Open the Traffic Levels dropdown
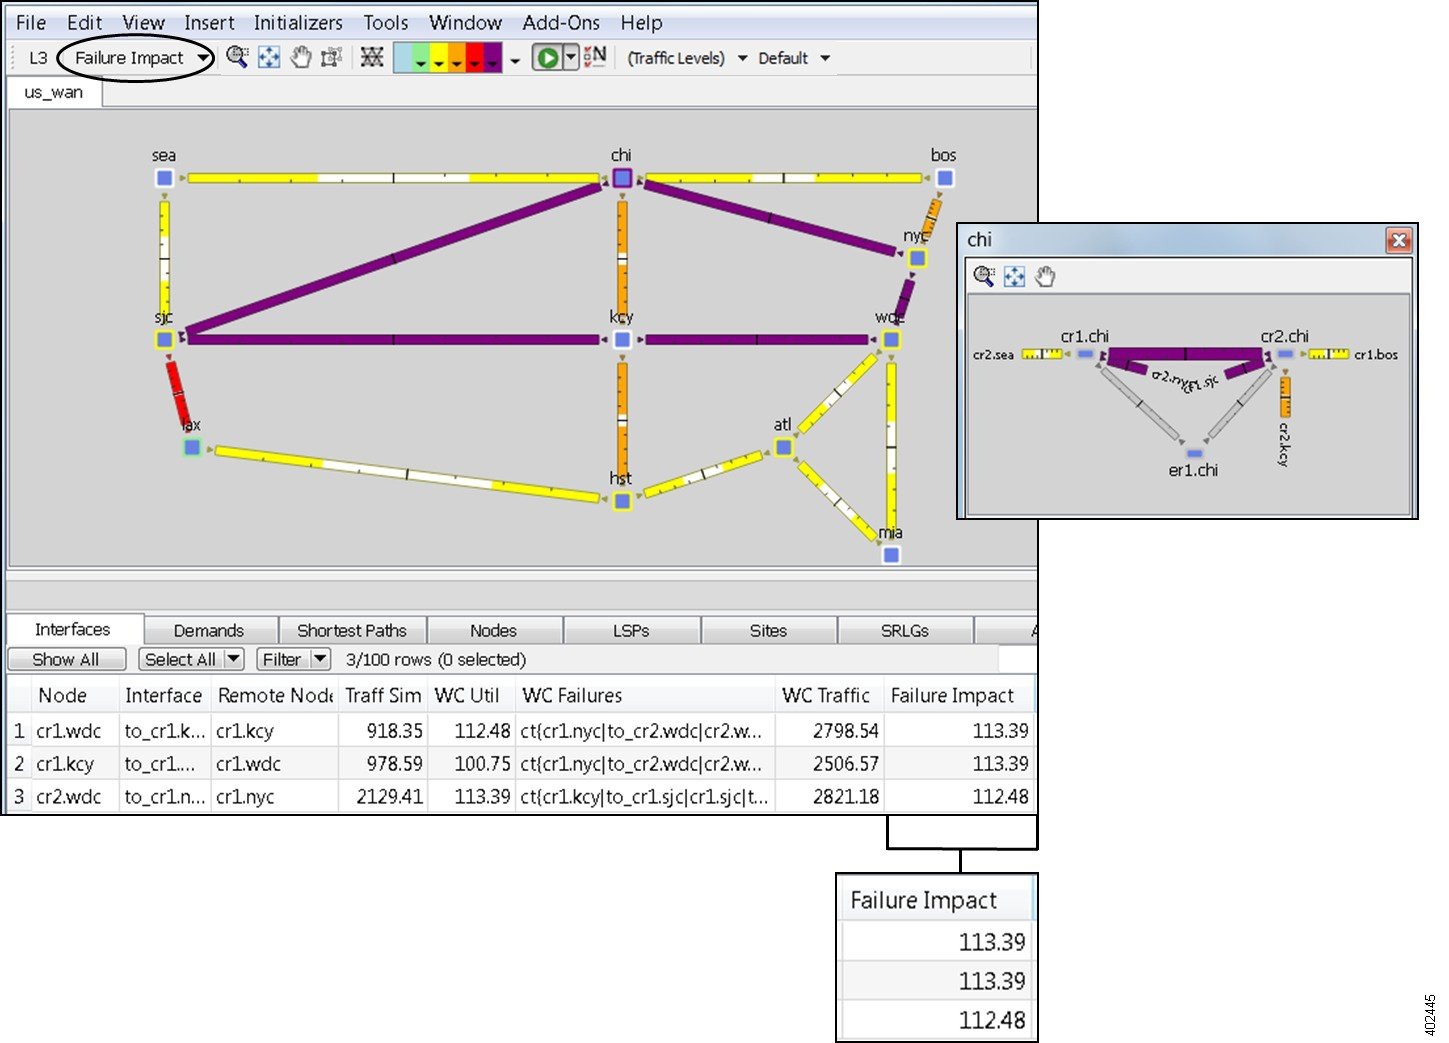This screenshot has width=1449, height=1043. tap(743, 58)
